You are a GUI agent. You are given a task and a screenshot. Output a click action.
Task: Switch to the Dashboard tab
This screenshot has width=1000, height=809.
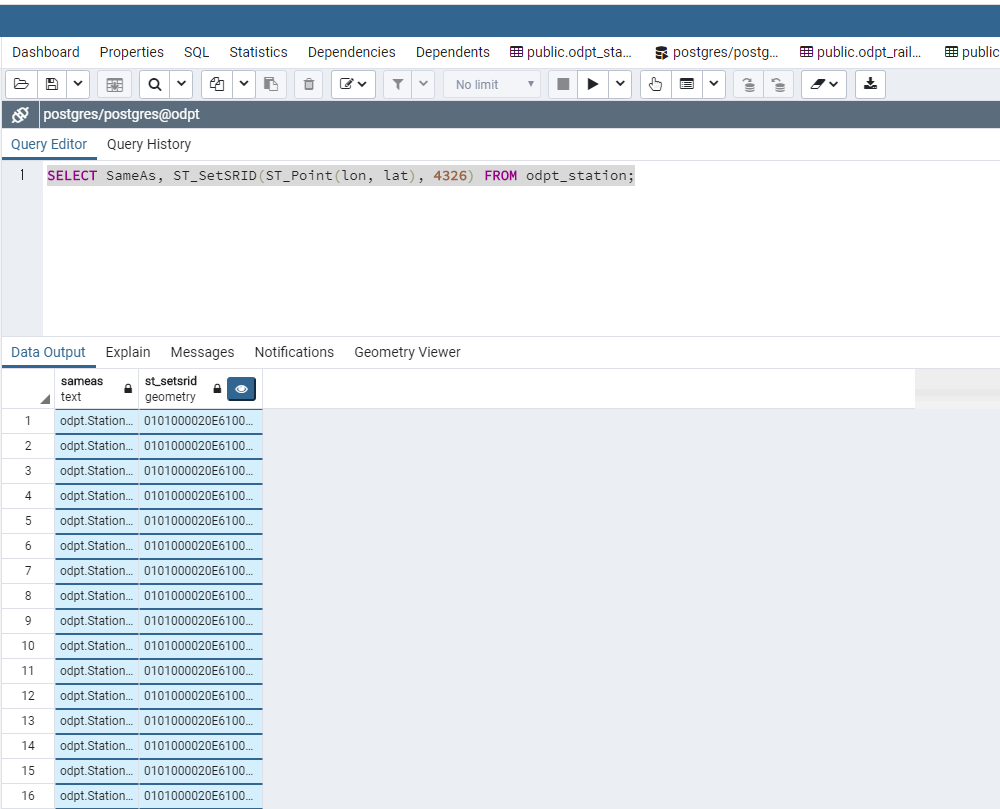[46, 52]
